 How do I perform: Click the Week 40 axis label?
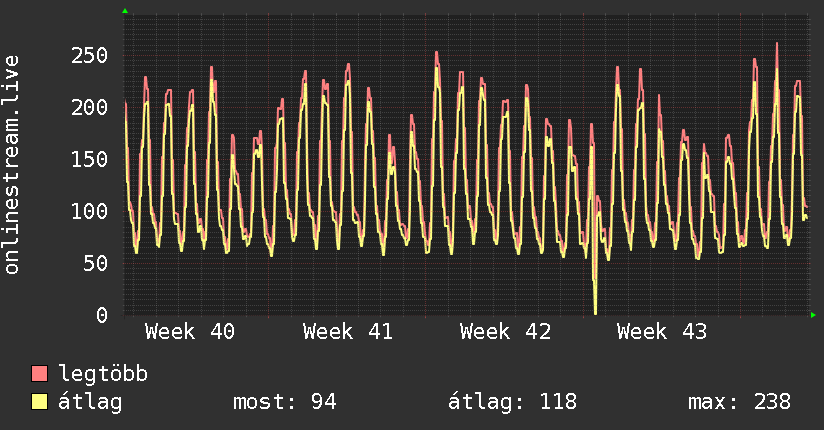[190, 332]
